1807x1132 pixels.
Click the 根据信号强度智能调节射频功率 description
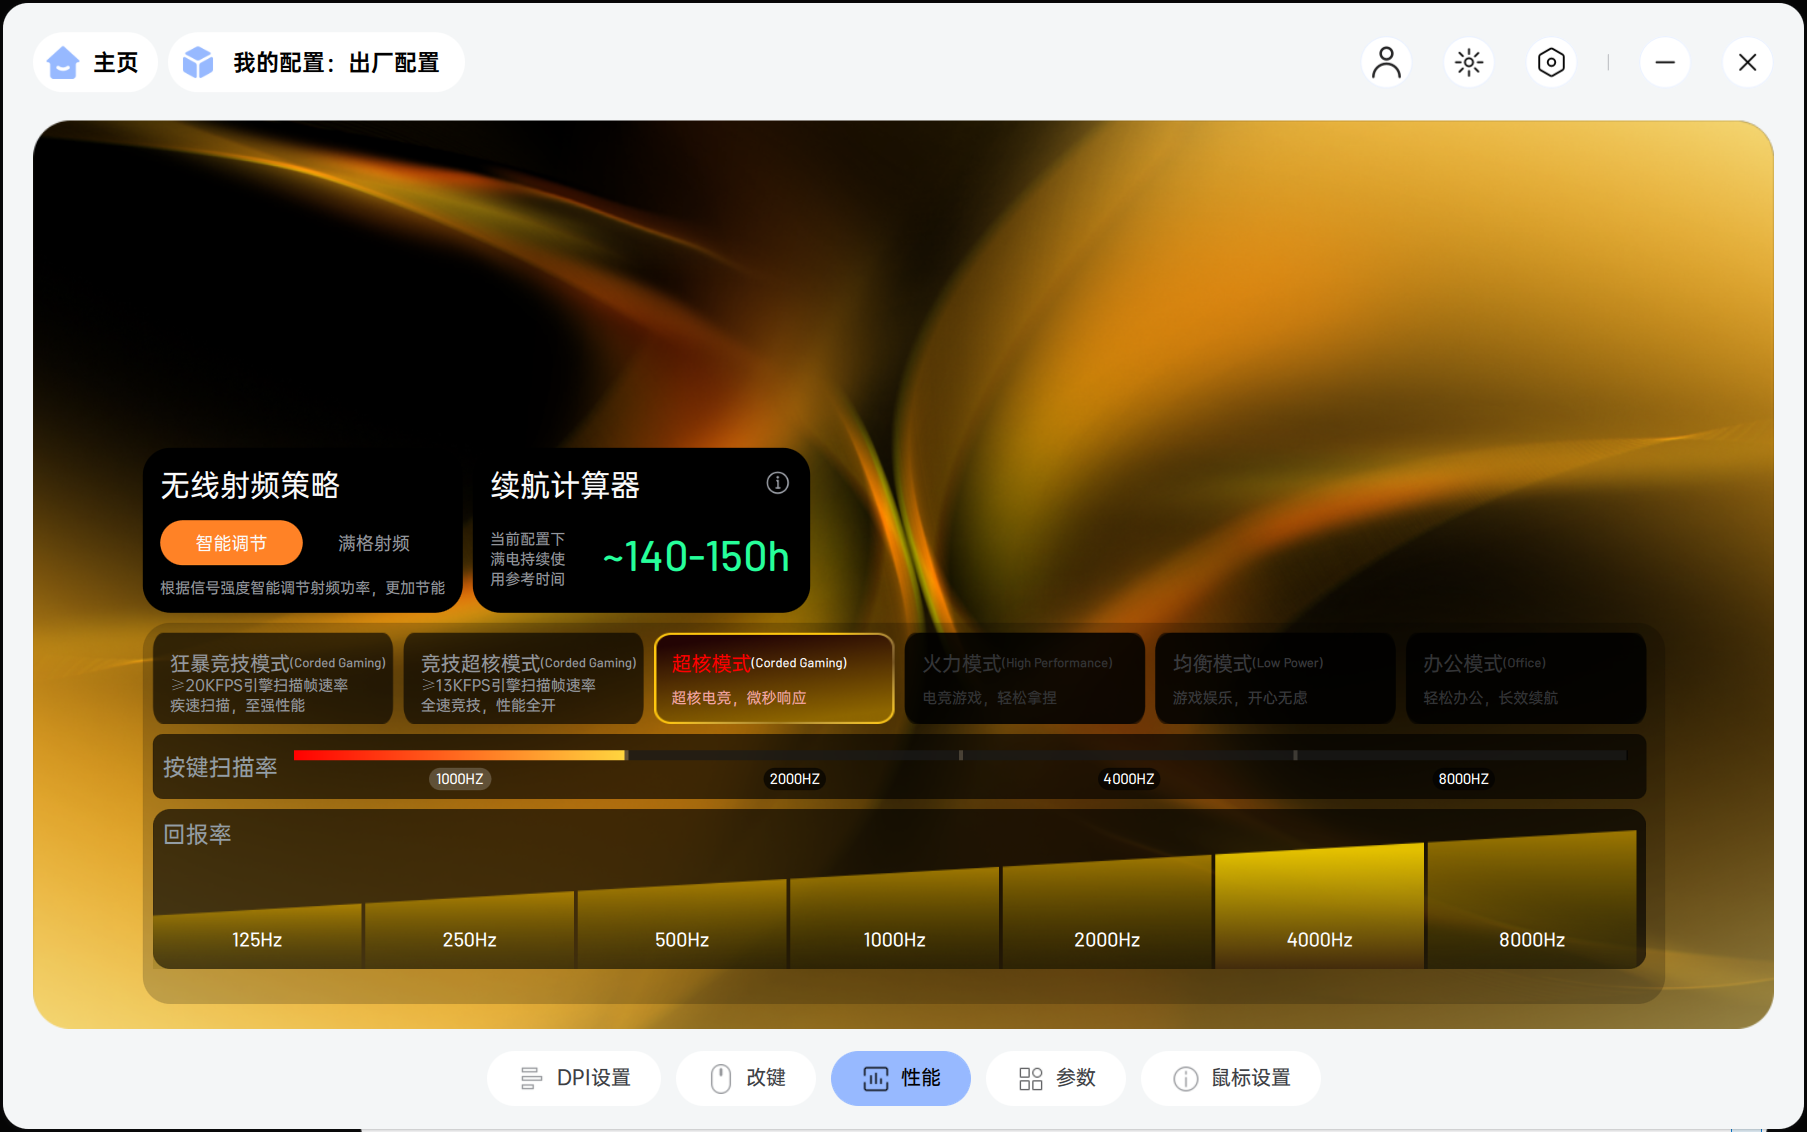point(303,588)
